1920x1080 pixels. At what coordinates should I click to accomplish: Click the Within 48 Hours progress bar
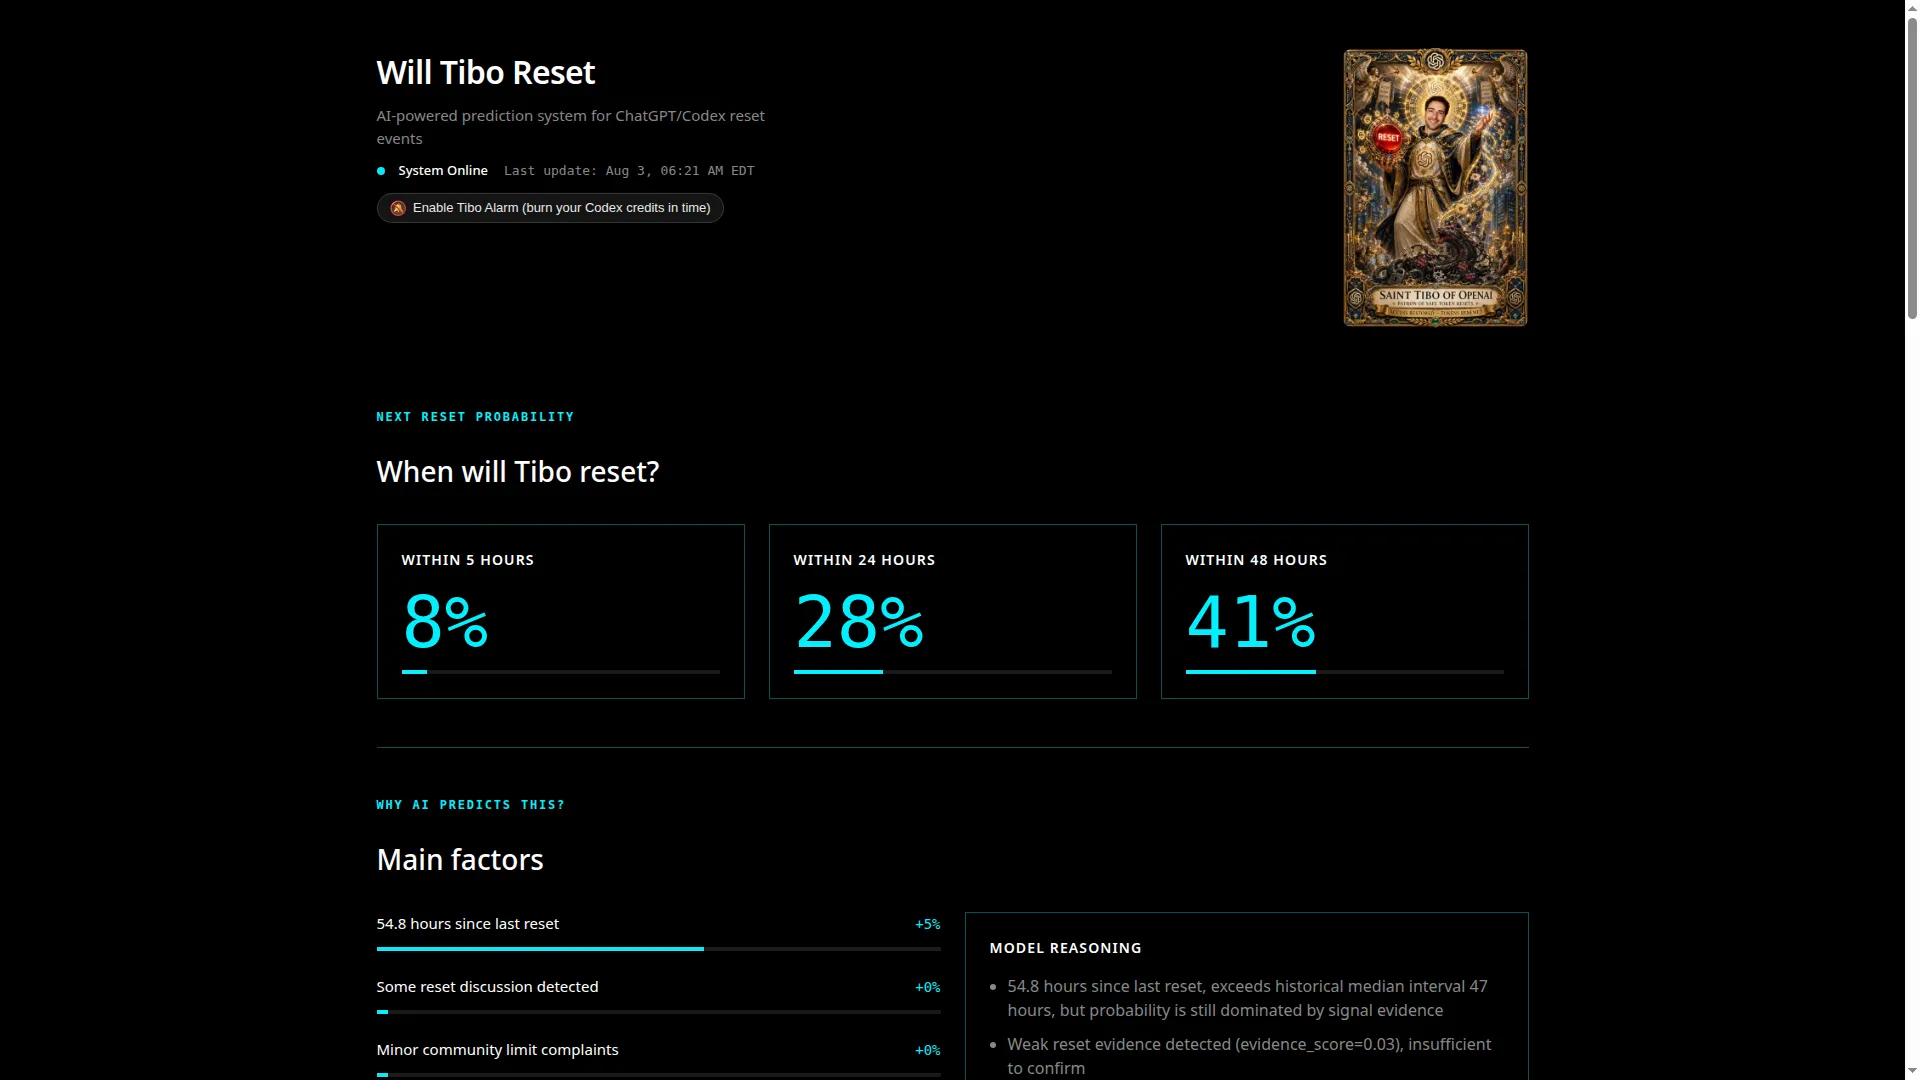click(1345, 672)
